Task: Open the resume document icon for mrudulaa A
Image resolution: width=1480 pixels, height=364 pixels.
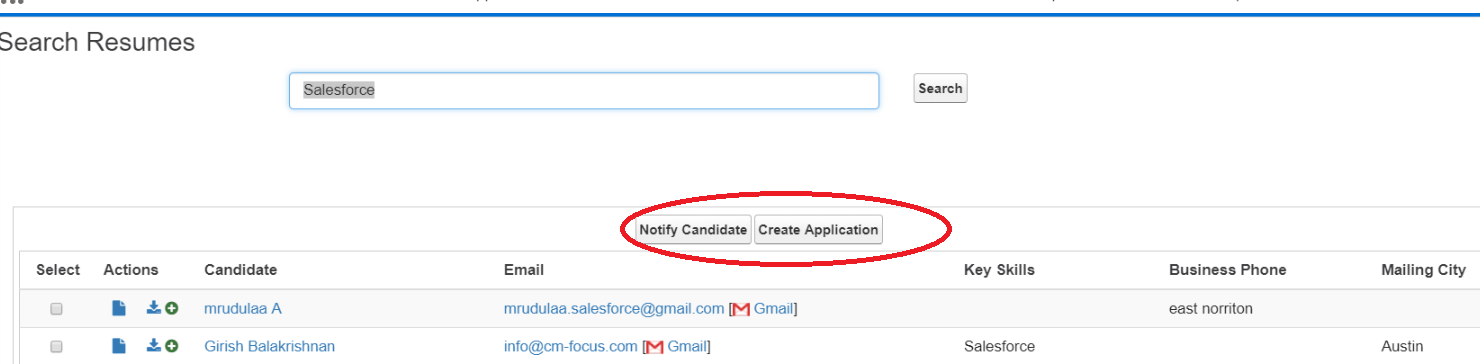Action: [x=119, y=309]
